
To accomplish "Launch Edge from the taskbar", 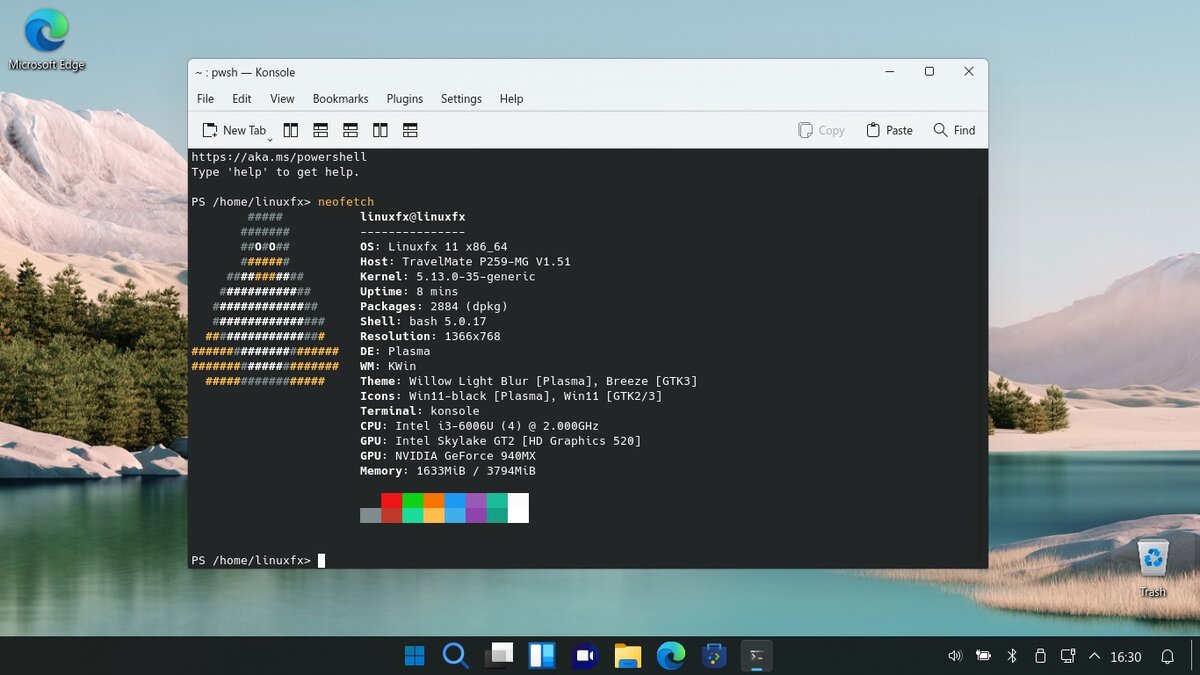I will click(671, 656).
